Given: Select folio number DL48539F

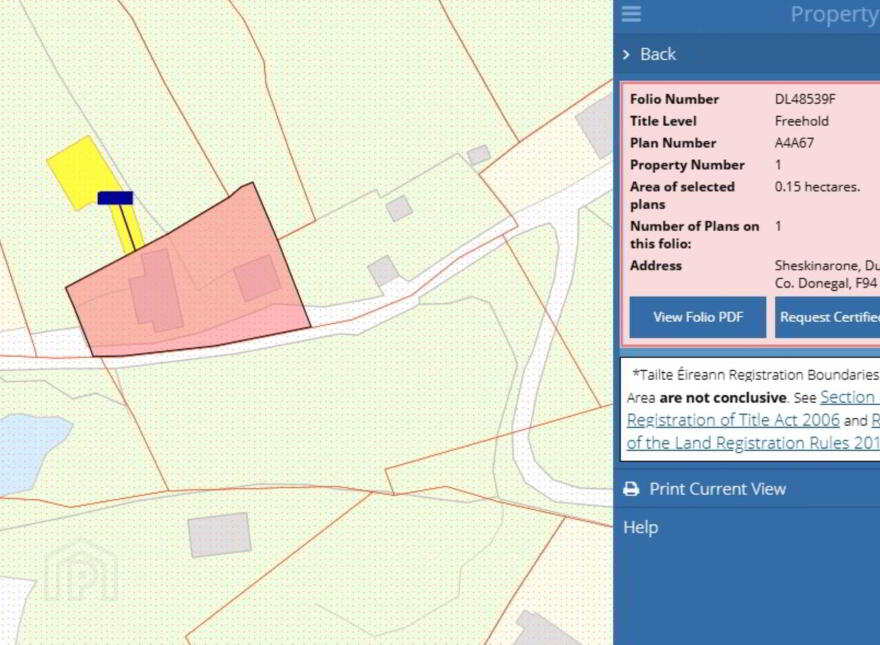Looking at the screenshot, I should [x=805, y=99].
